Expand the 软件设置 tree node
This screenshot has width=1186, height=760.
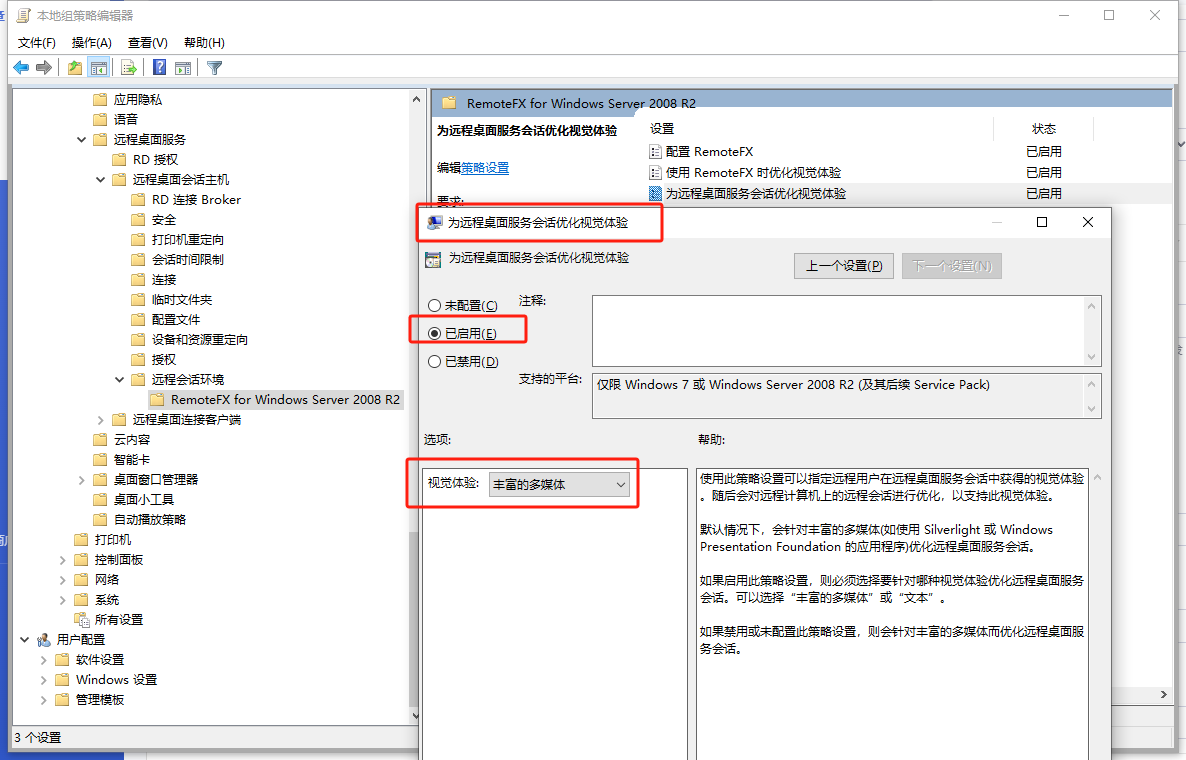point(44,659)
